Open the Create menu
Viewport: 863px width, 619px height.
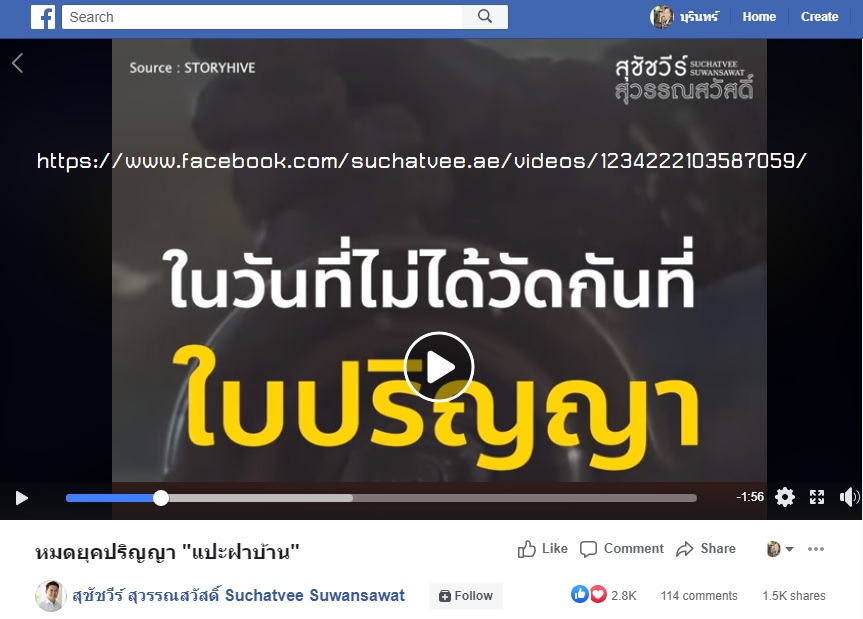pyautogui.click(x=819, y=17)
